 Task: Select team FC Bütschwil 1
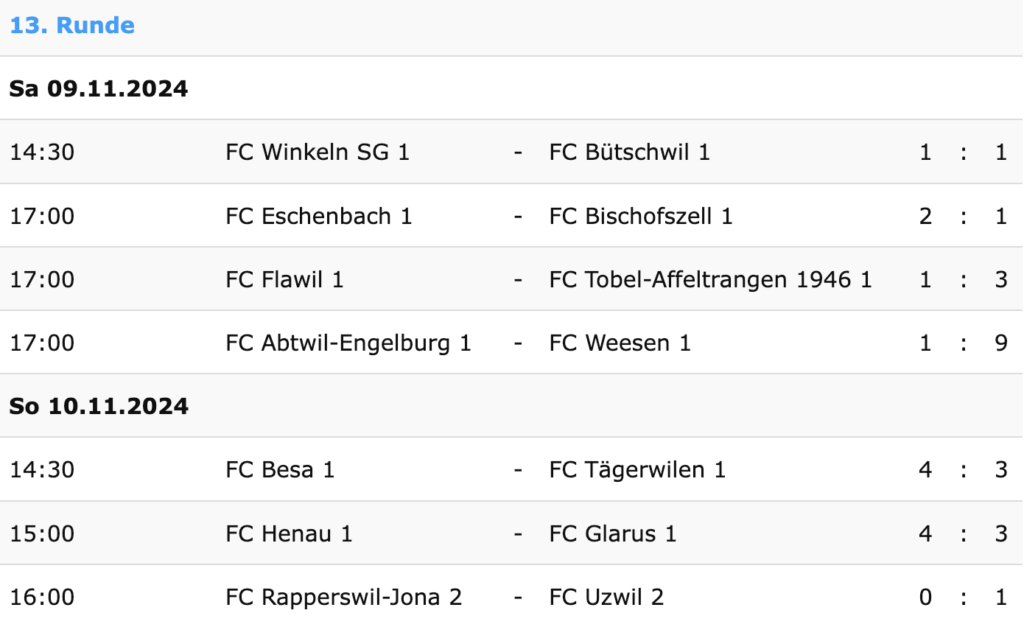(629, 152)
